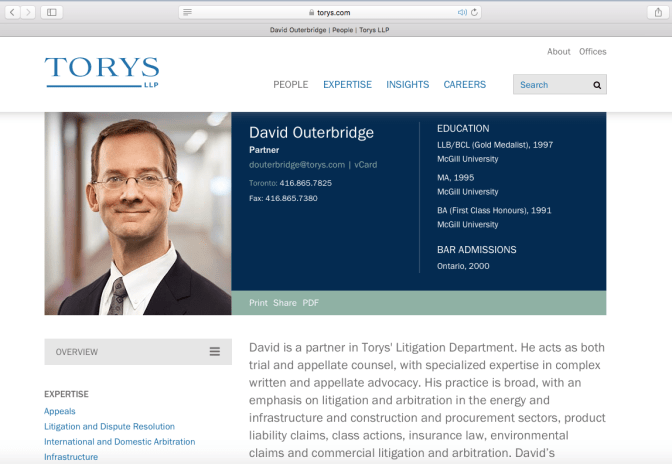The height and width of the screenshot is (464, 672).
Task: Click the Print link in profile bar
Action: (258, 303)
